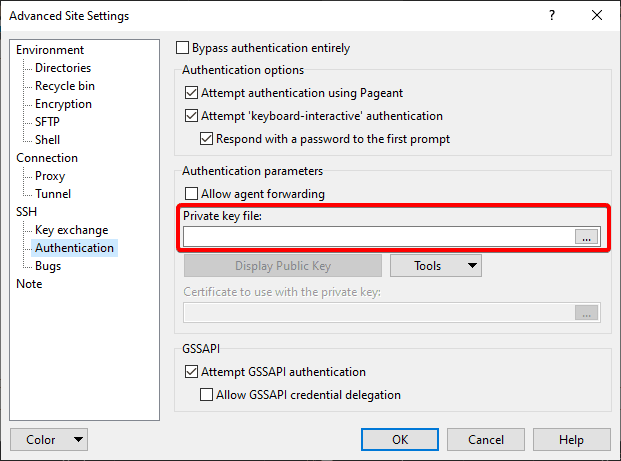
Task: Open the Color dropdown button
Action: pos(49,440)
